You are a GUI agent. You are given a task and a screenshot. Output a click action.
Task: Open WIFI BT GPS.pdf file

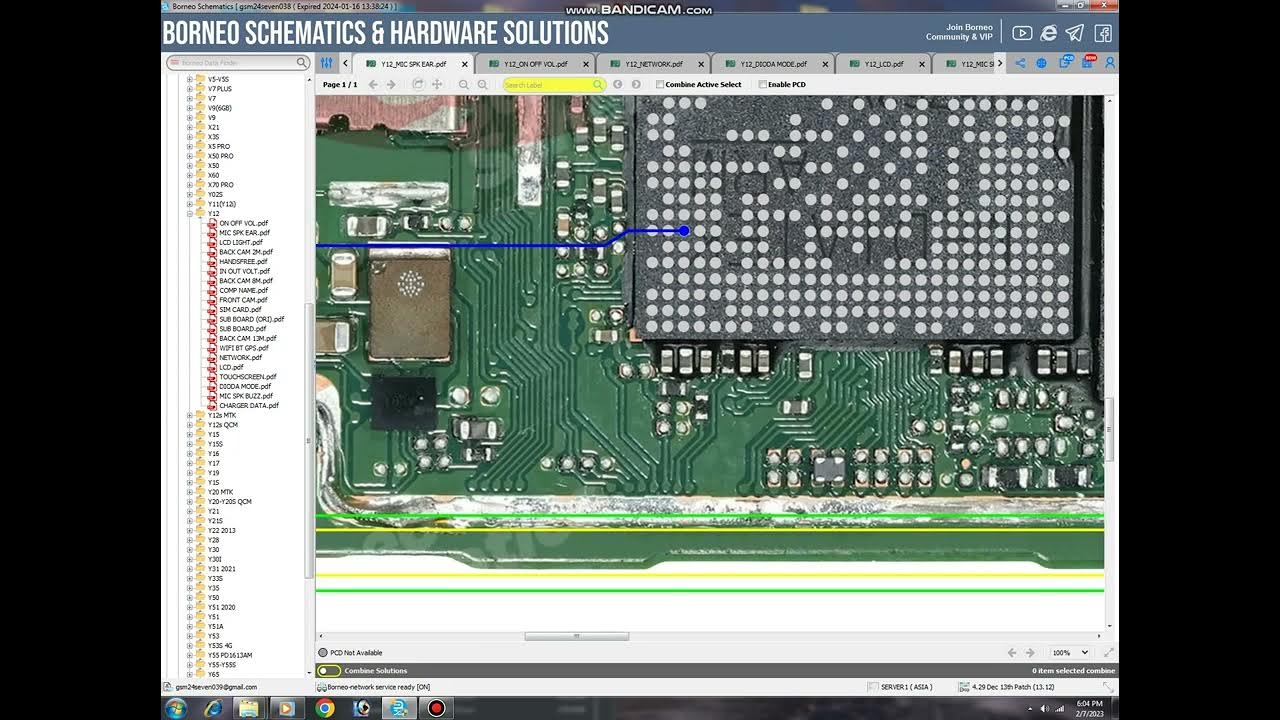[x=244, y=348]
